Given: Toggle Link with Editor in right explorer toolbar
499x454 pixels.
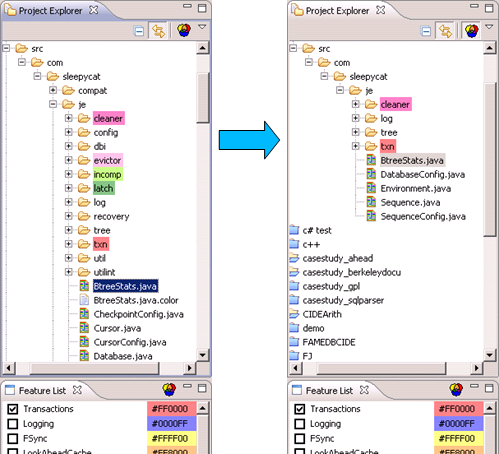Looking at the screenshot, I should pos(445,31).
